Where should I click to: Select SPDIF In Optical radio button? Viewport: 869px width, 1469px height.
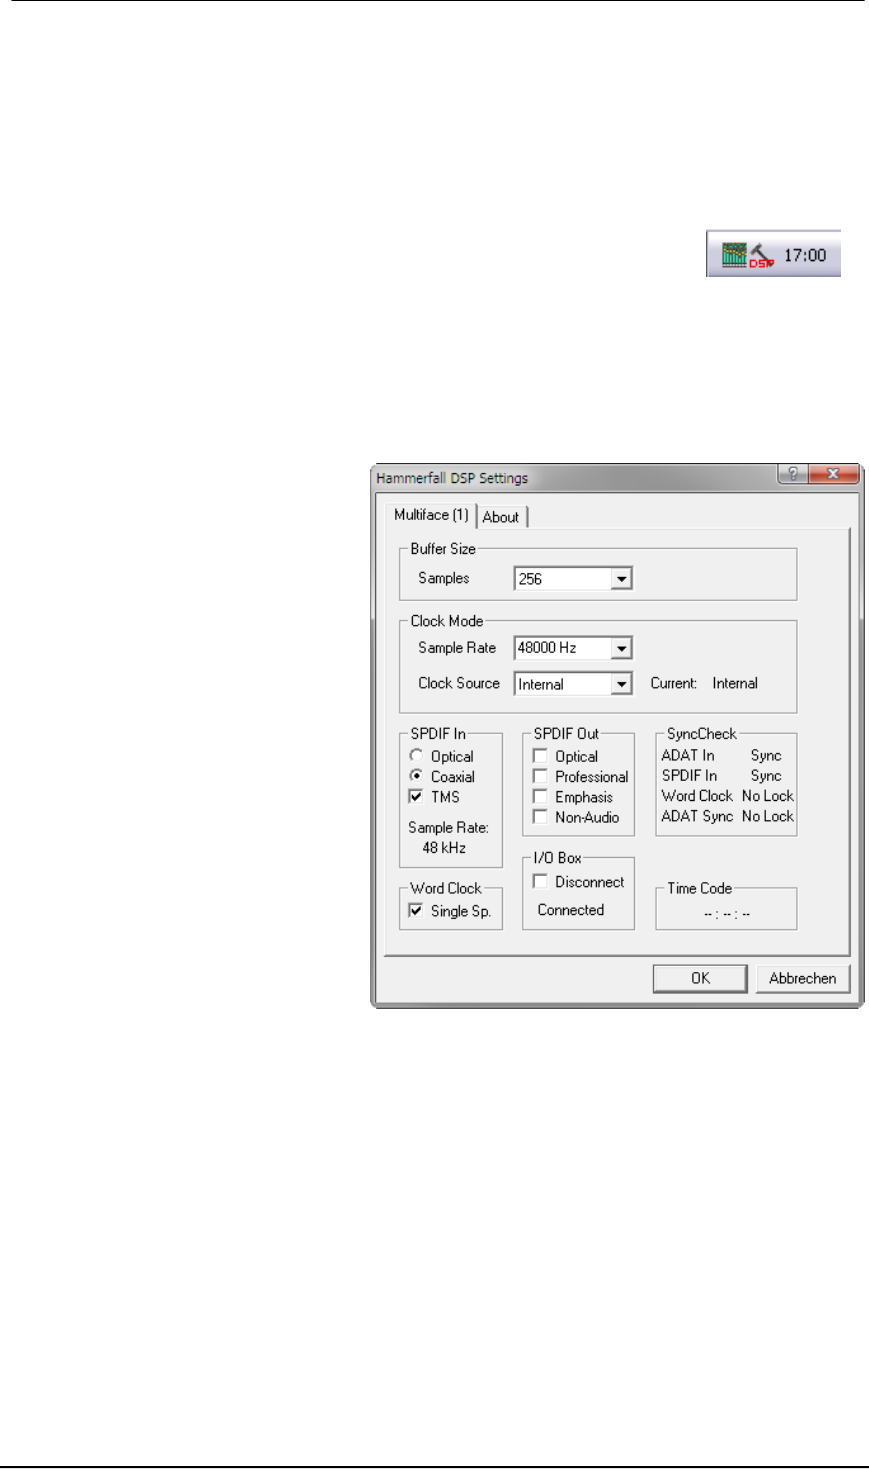coord(416,756)
